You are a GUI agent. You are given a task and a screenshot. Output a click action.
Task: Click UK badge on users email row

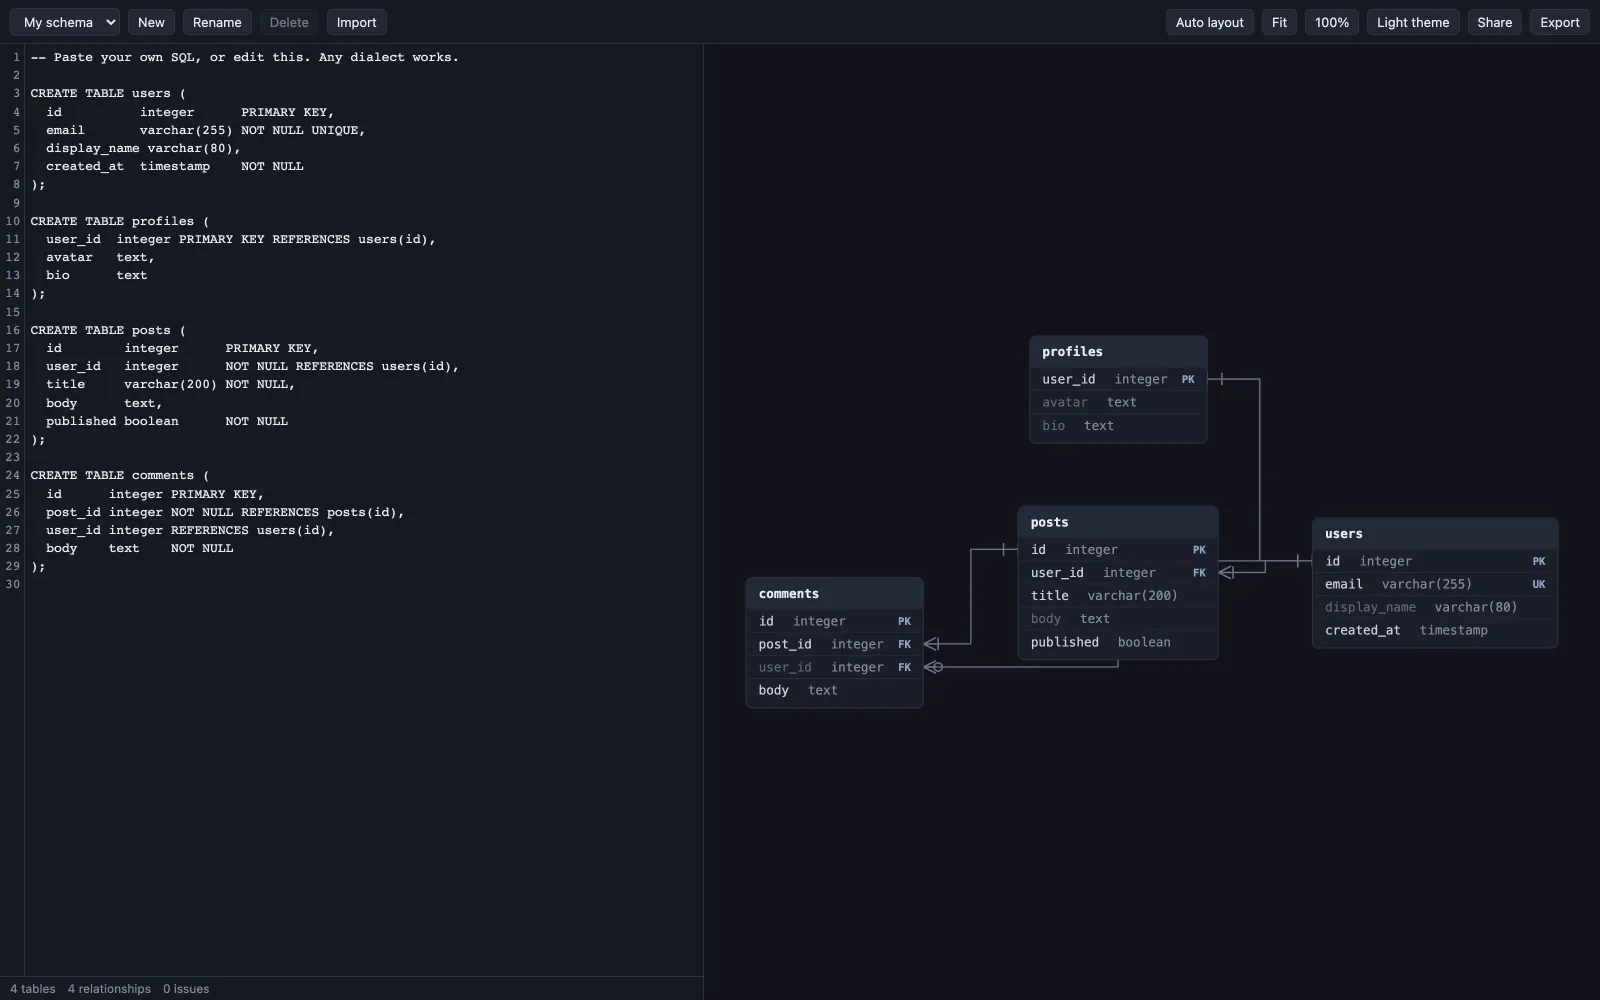click(x=1538, y=584)
